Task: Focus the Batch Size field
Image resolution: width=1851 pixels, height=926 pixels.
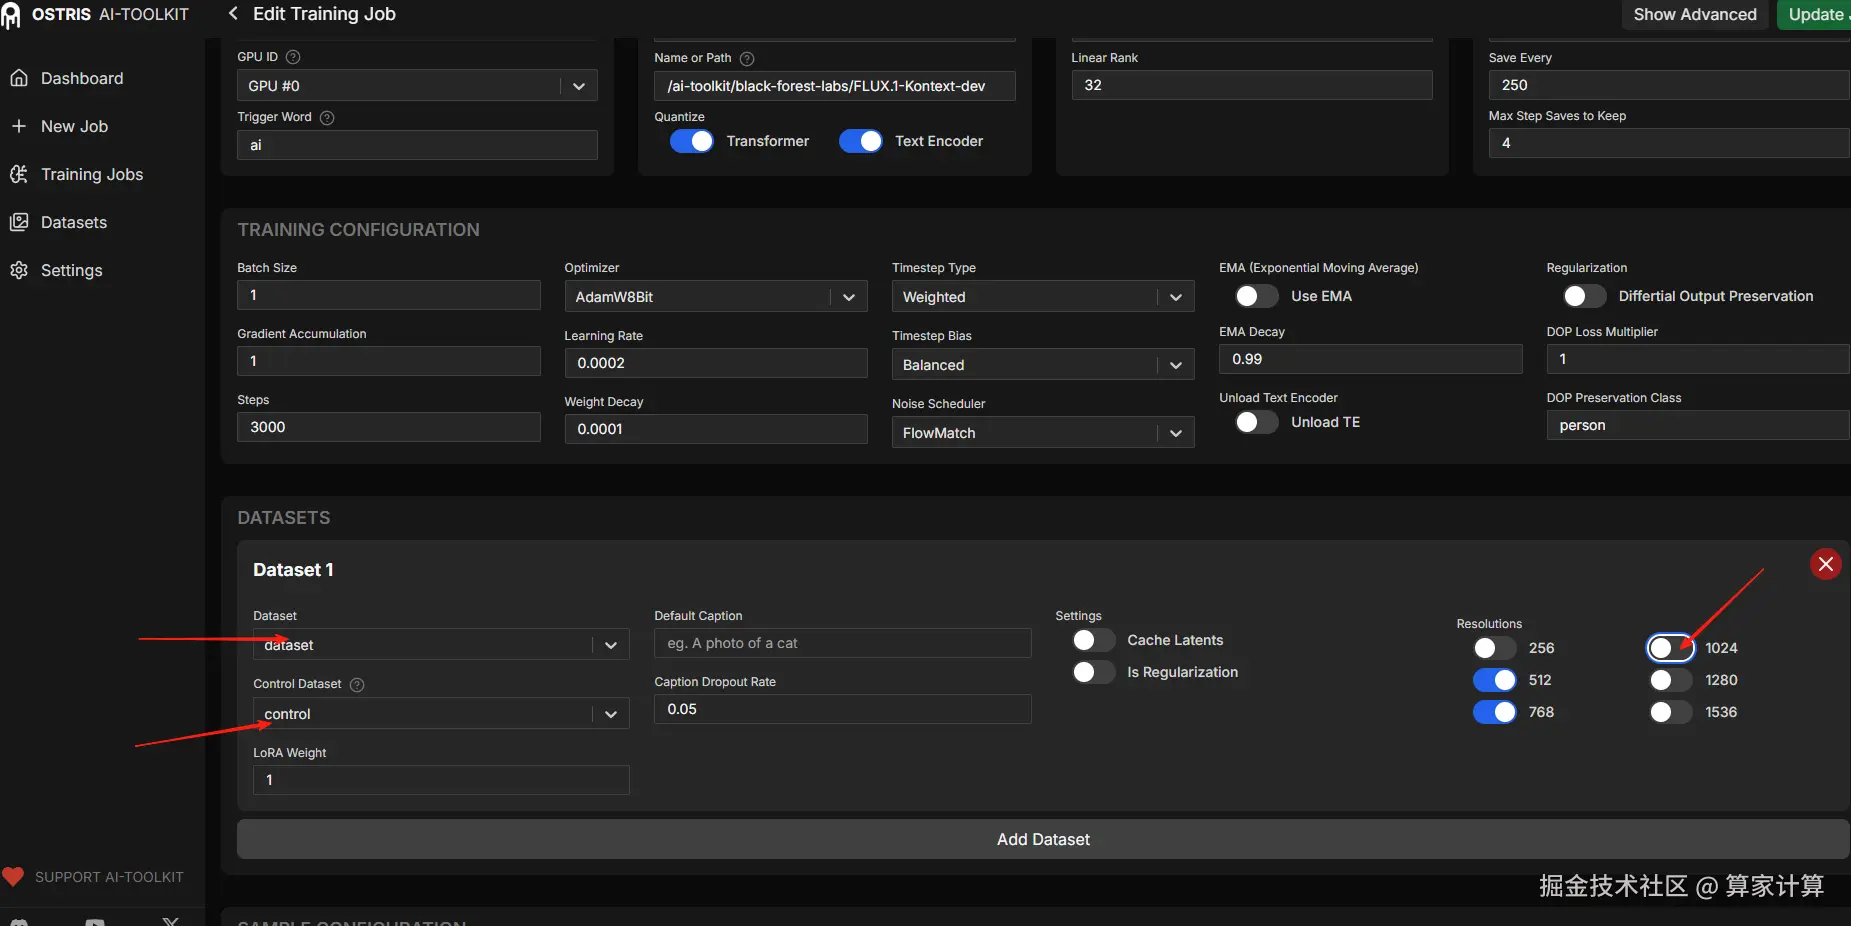Action: click(388, 295)
